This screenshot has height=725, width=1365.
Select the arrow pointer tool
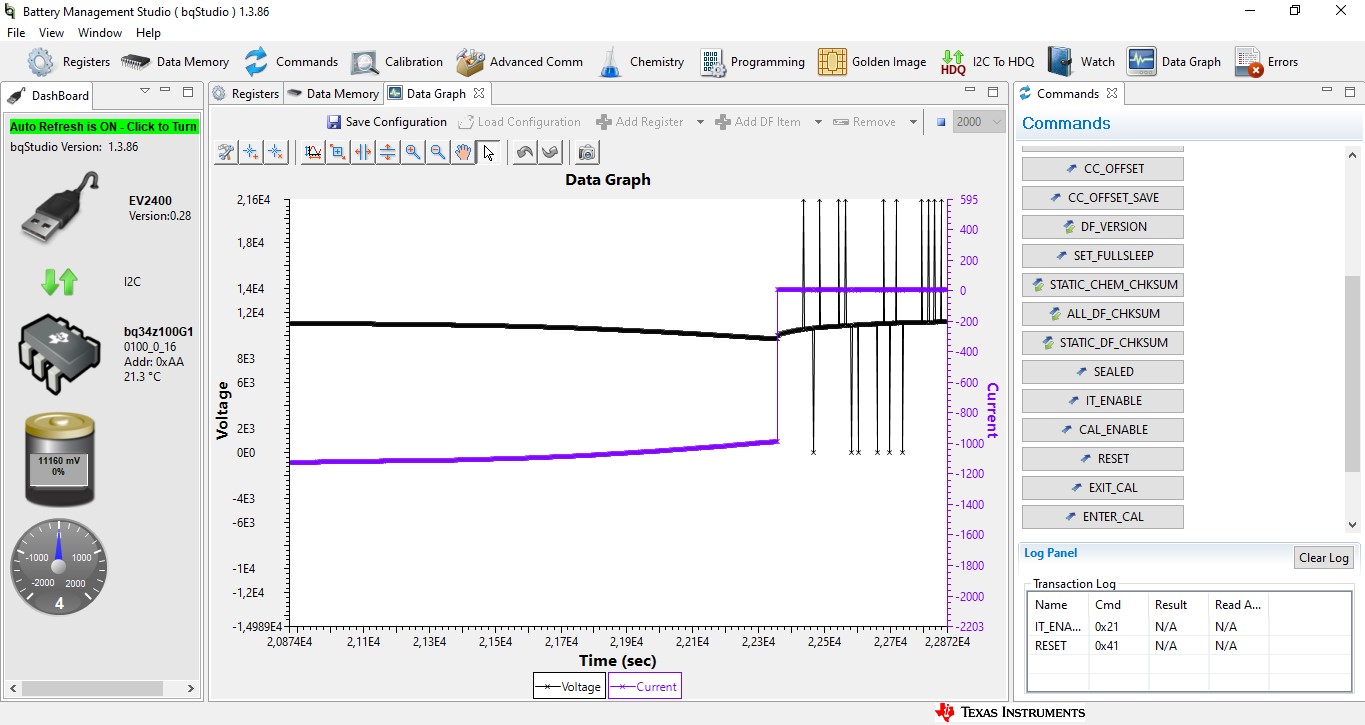coord(488,152)
